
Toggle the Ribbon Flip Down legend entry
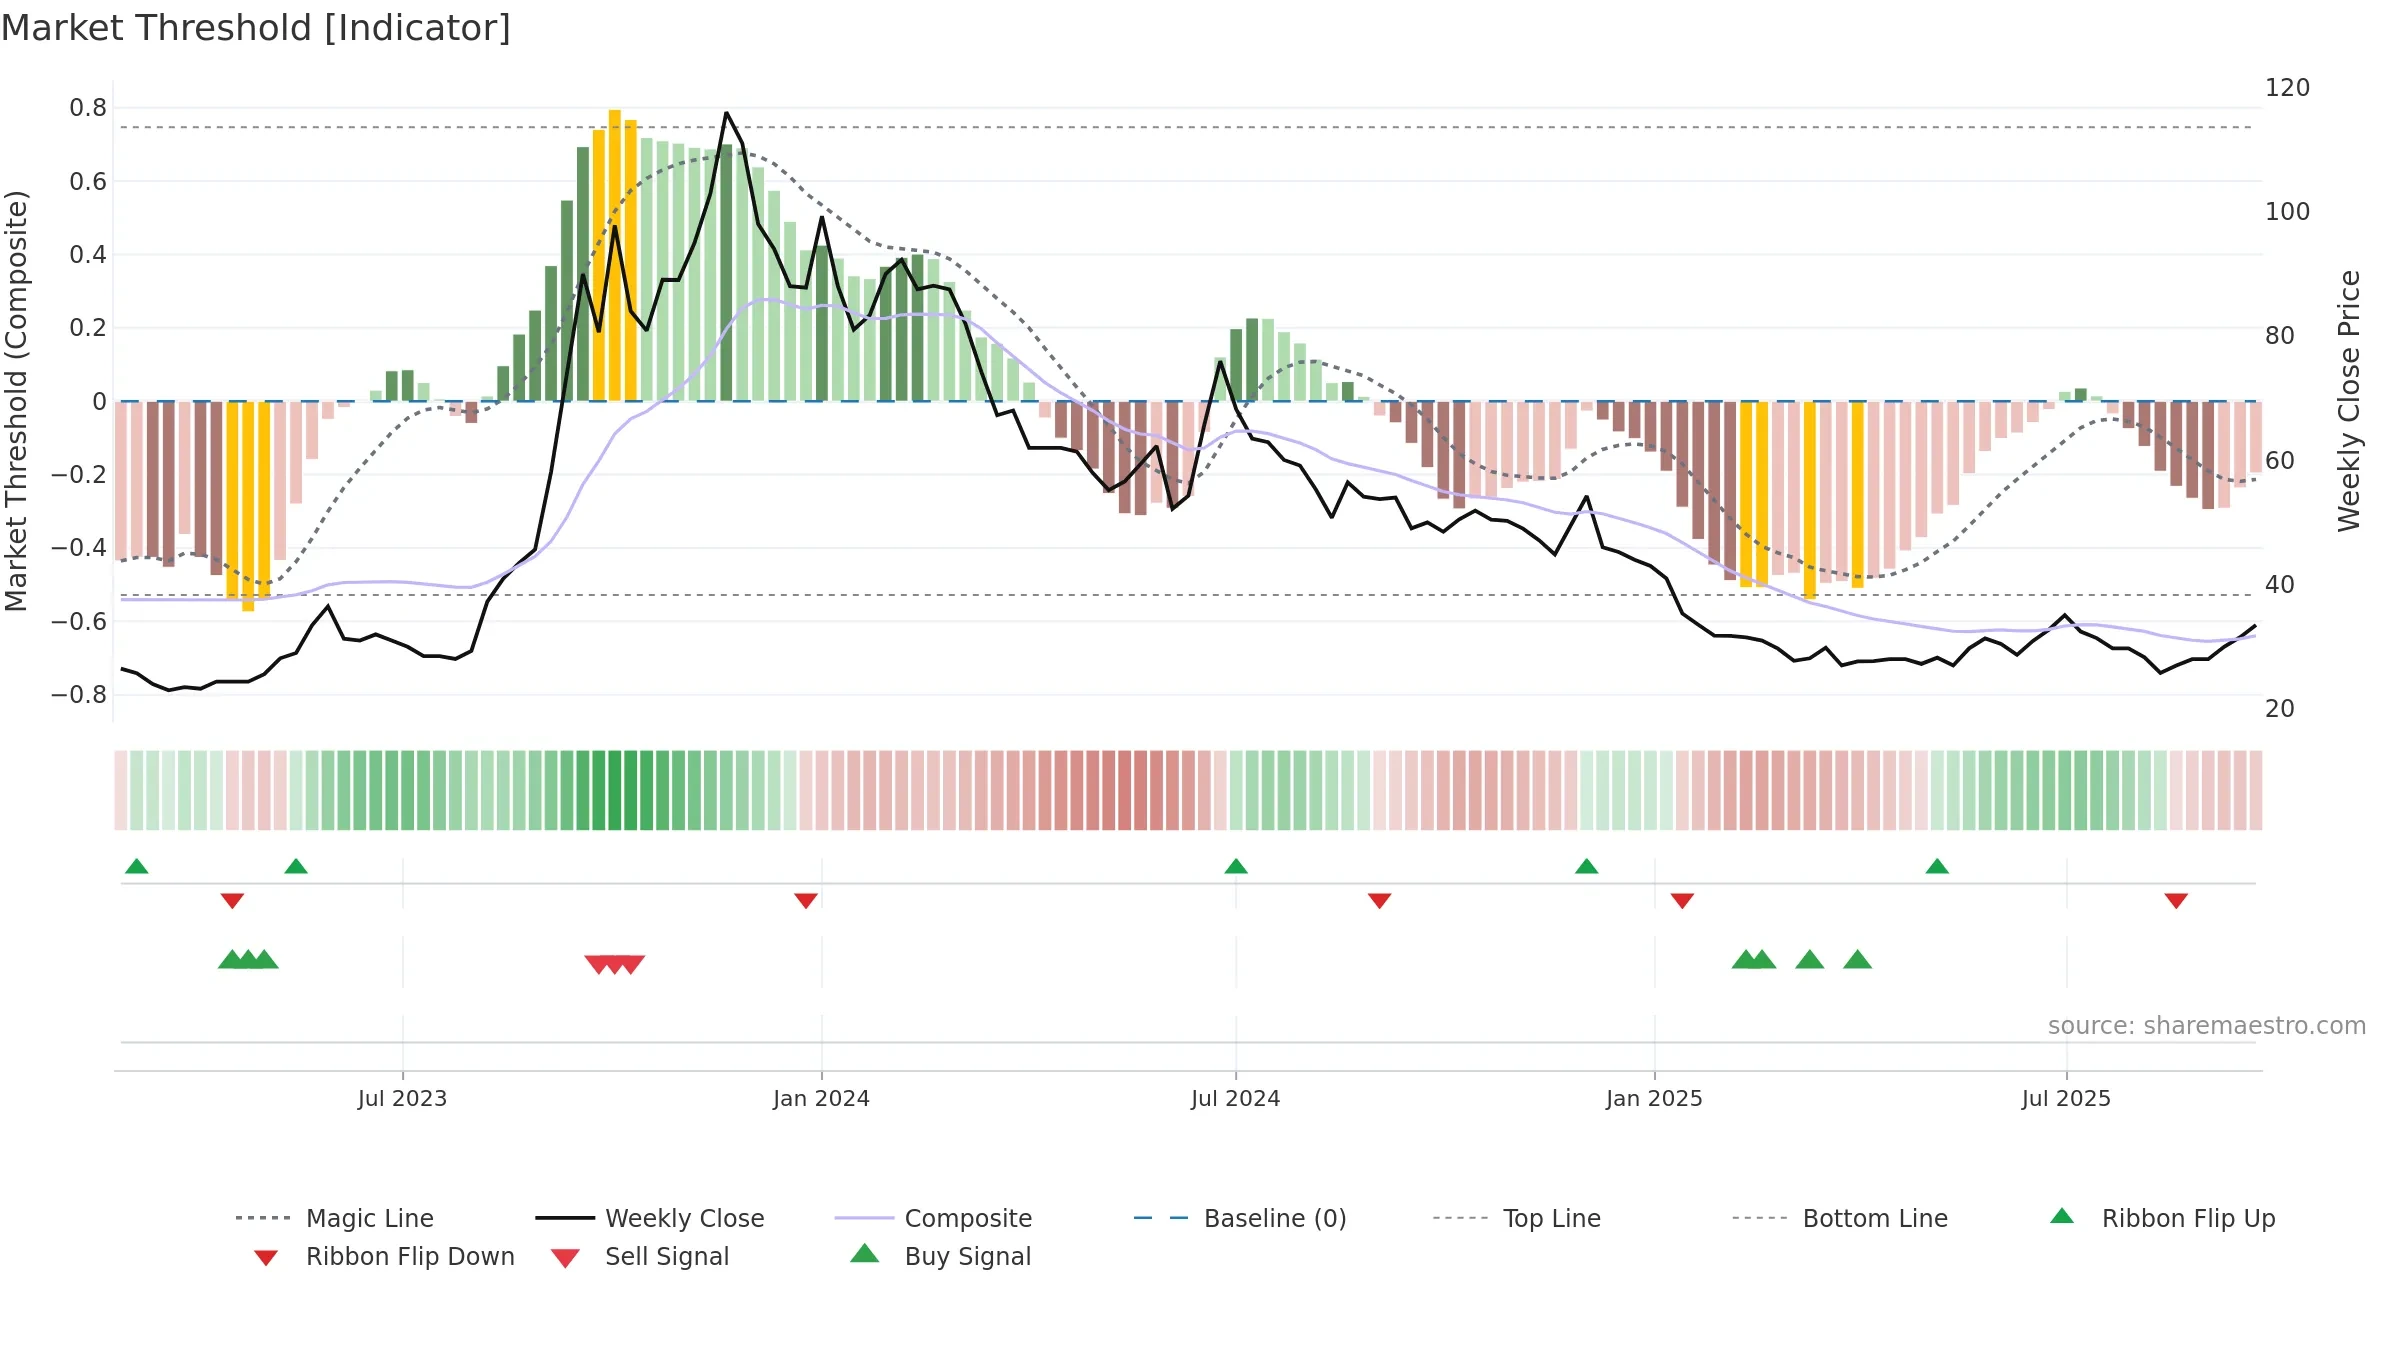383,1256
